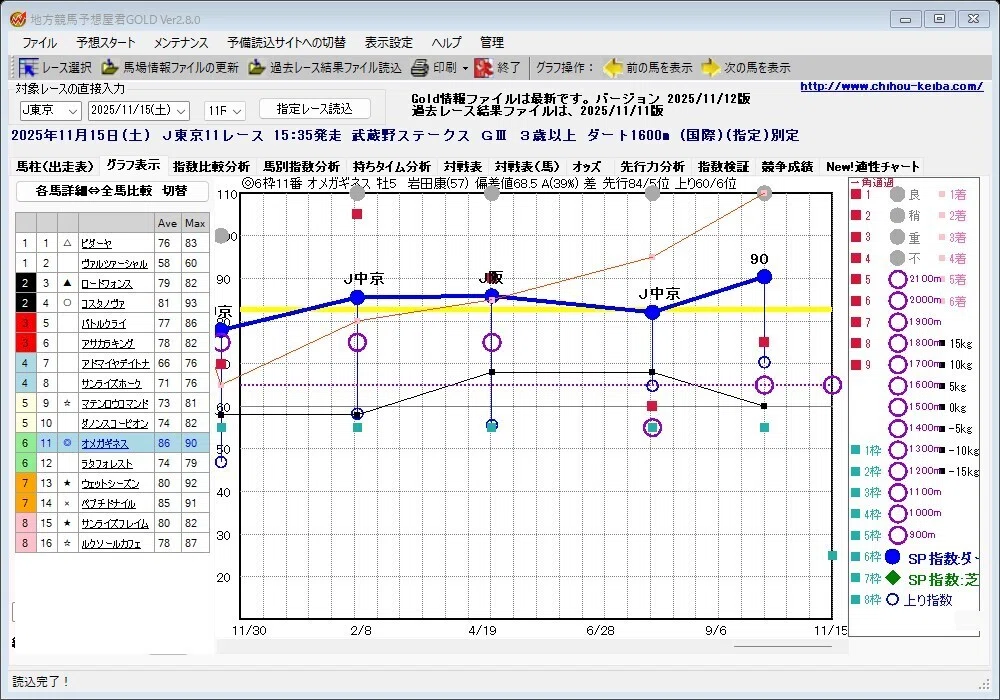Open the 管理 menu

coord(492,43)
